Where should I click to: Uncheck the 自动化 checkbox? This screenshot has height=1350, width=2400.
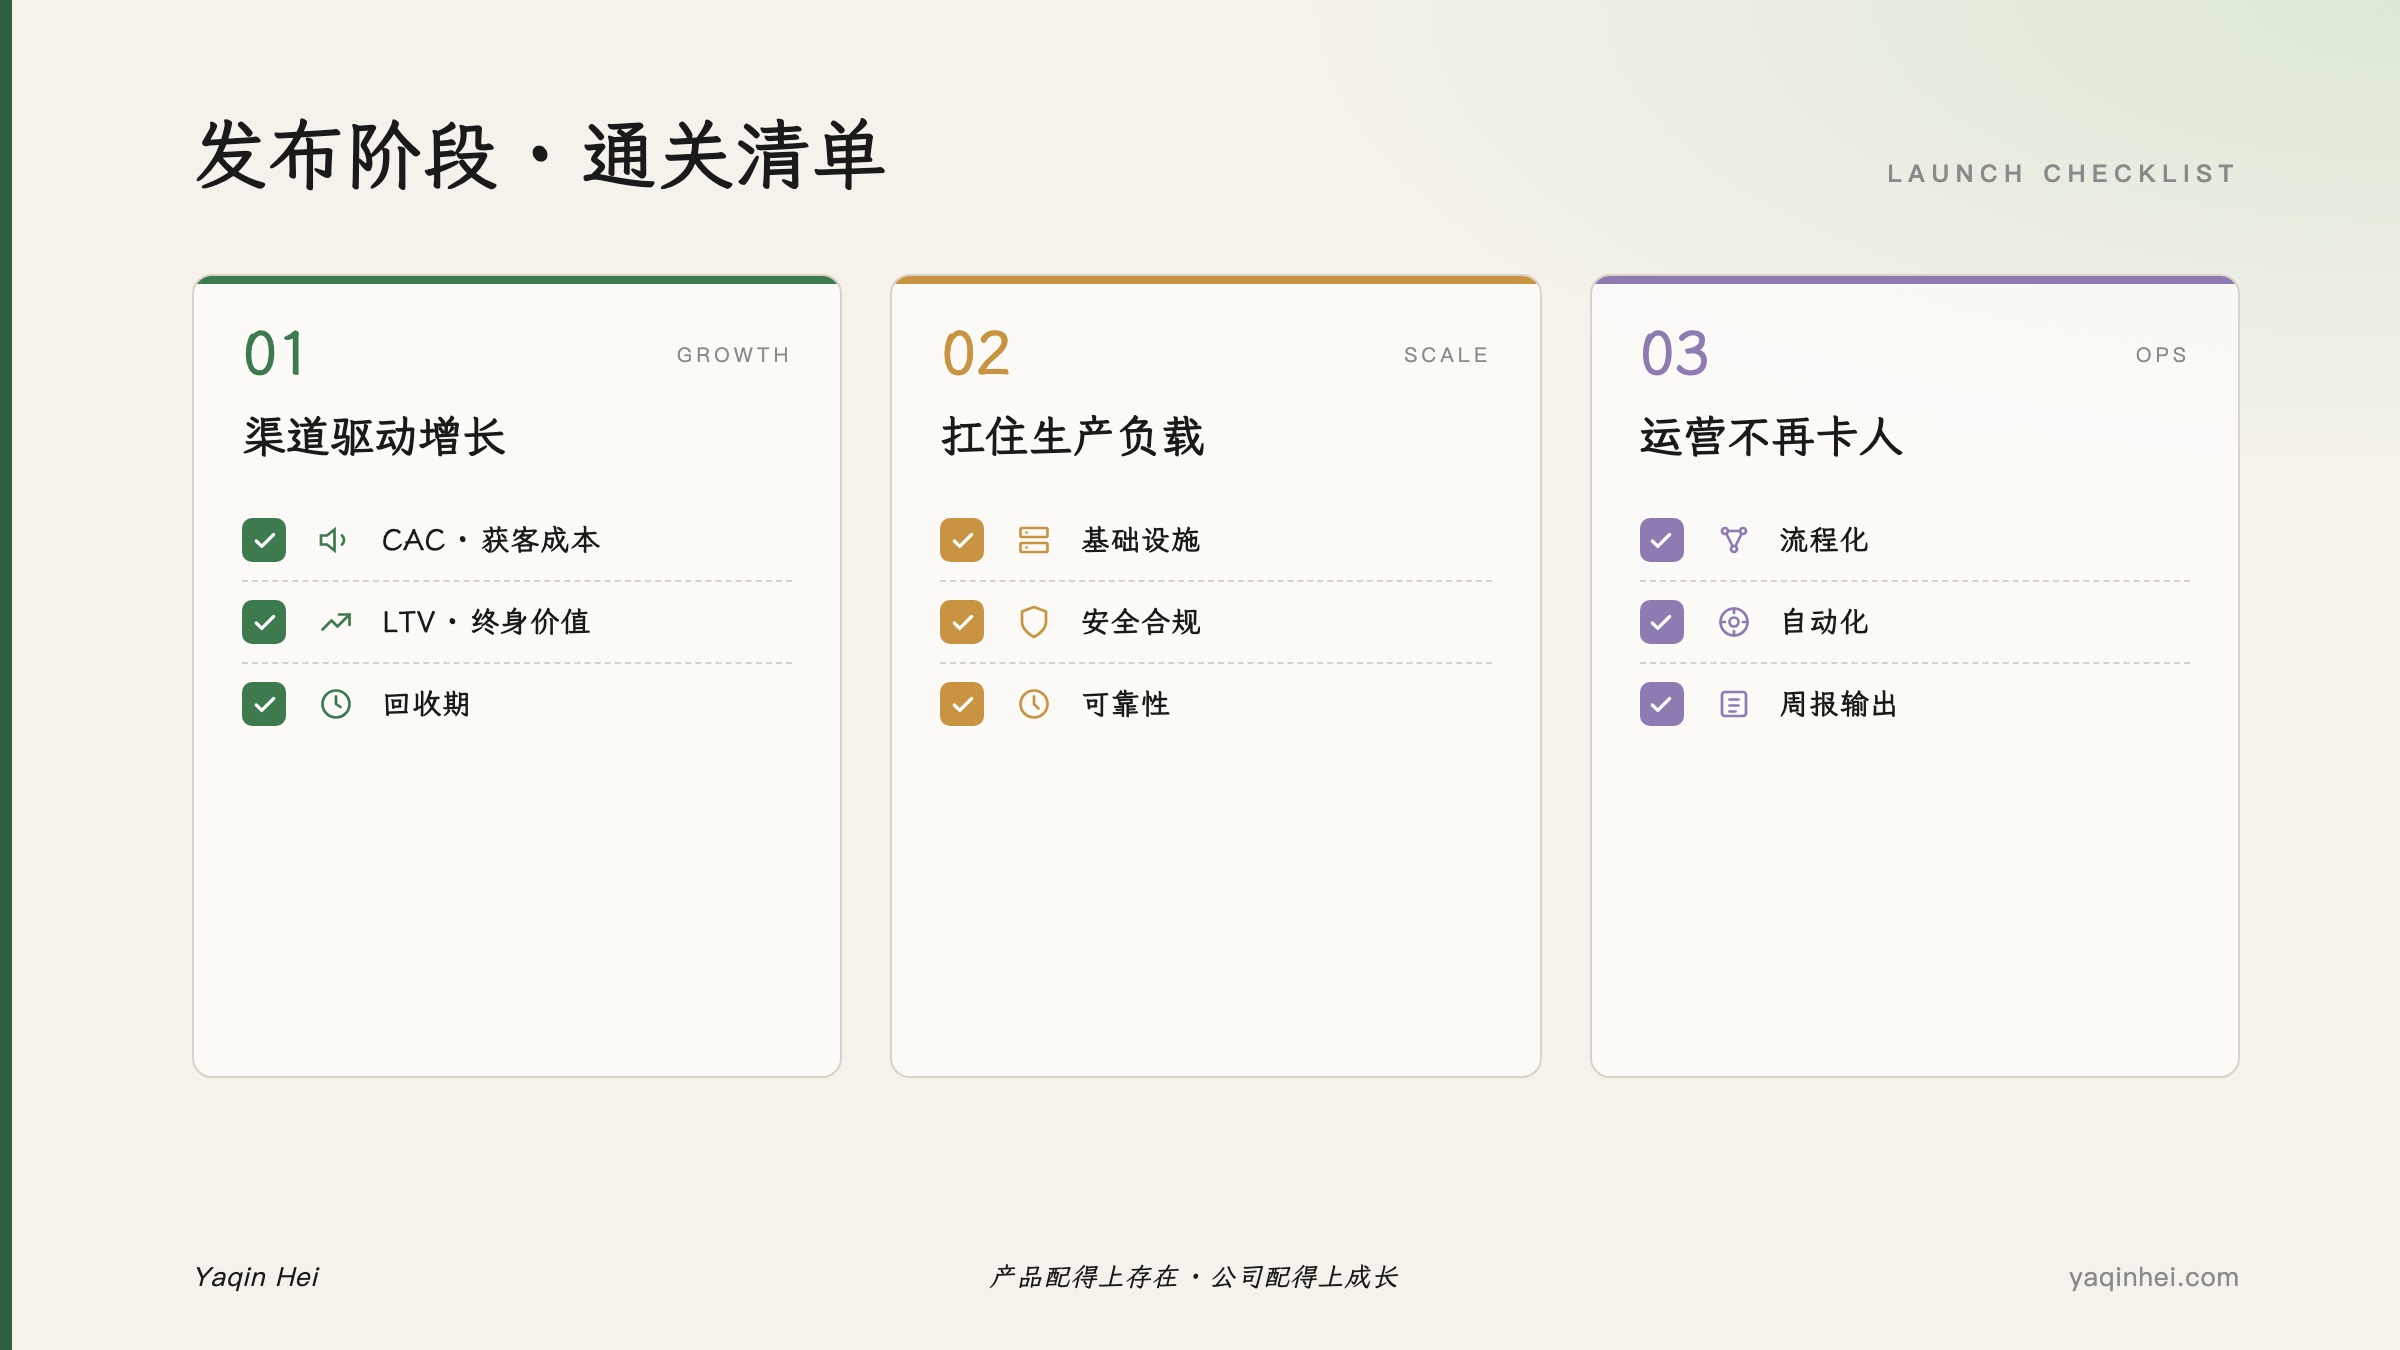(1662, 622)
